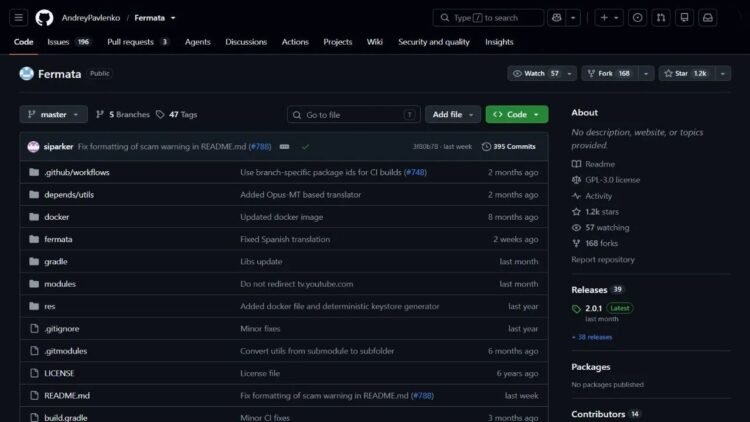The image size is (750, 422).
Task: Open the gradle folder
Action: click(x=55, y=262)
